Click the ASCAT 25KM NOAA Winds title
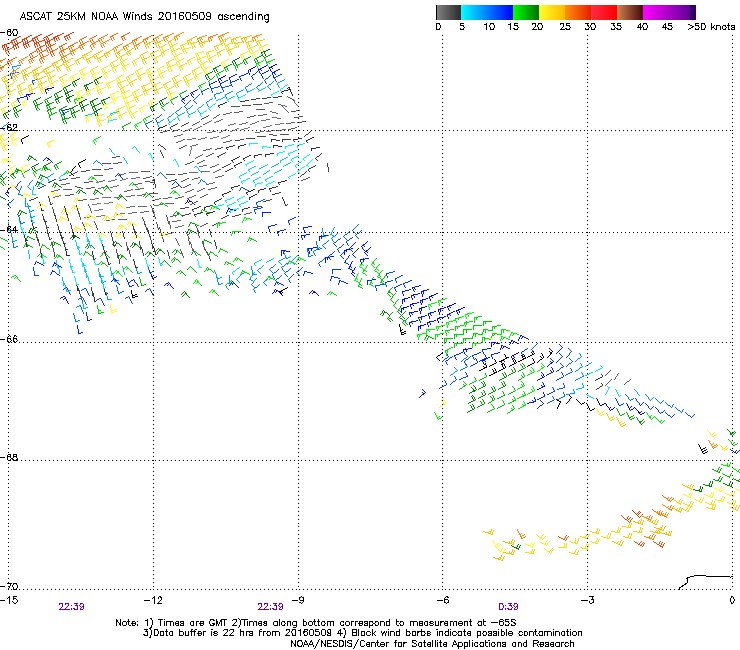Viewport: 740px width, 650px height. click(x=144, y=17)
